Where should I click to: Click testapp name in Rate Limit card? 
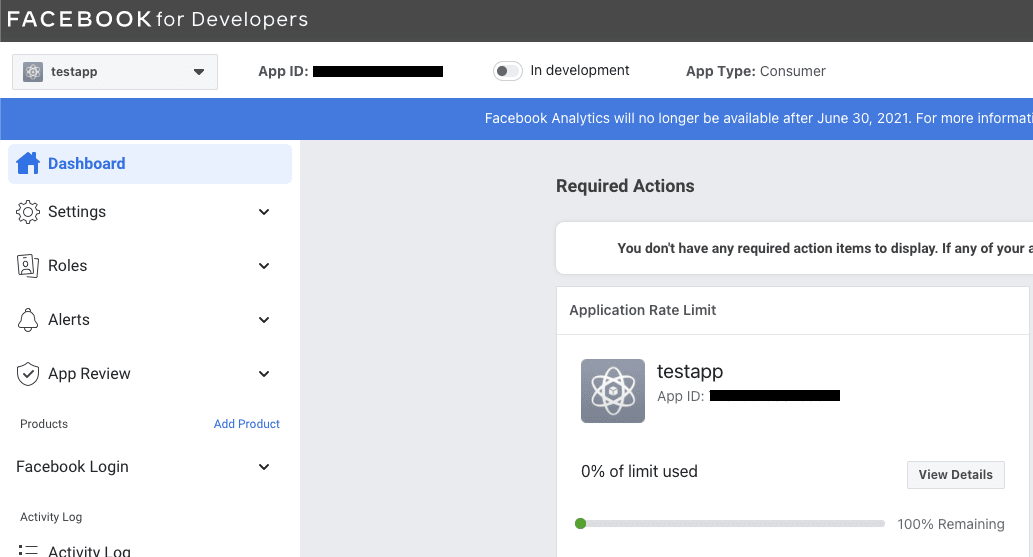[x=690, y=371]
